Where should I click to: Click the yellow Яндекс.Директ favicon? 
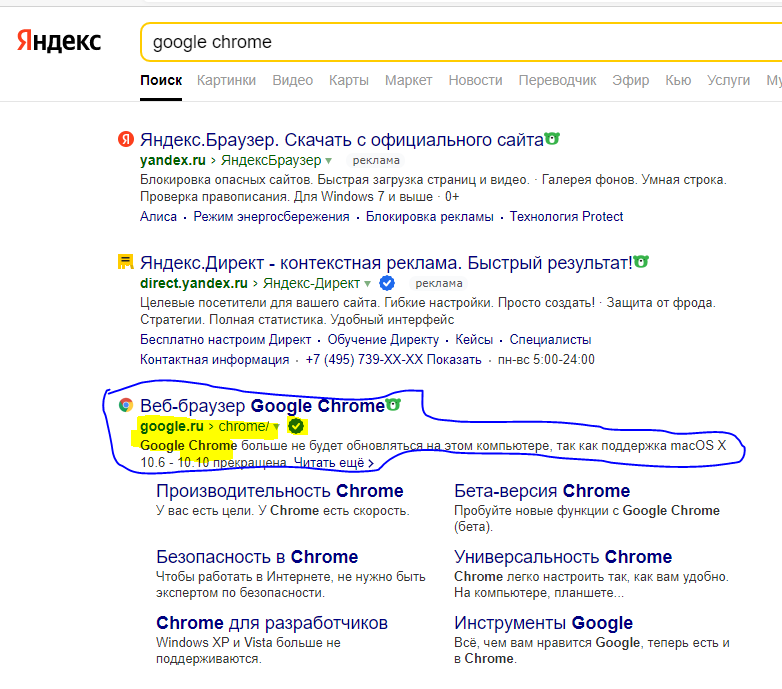coord(126,262)
